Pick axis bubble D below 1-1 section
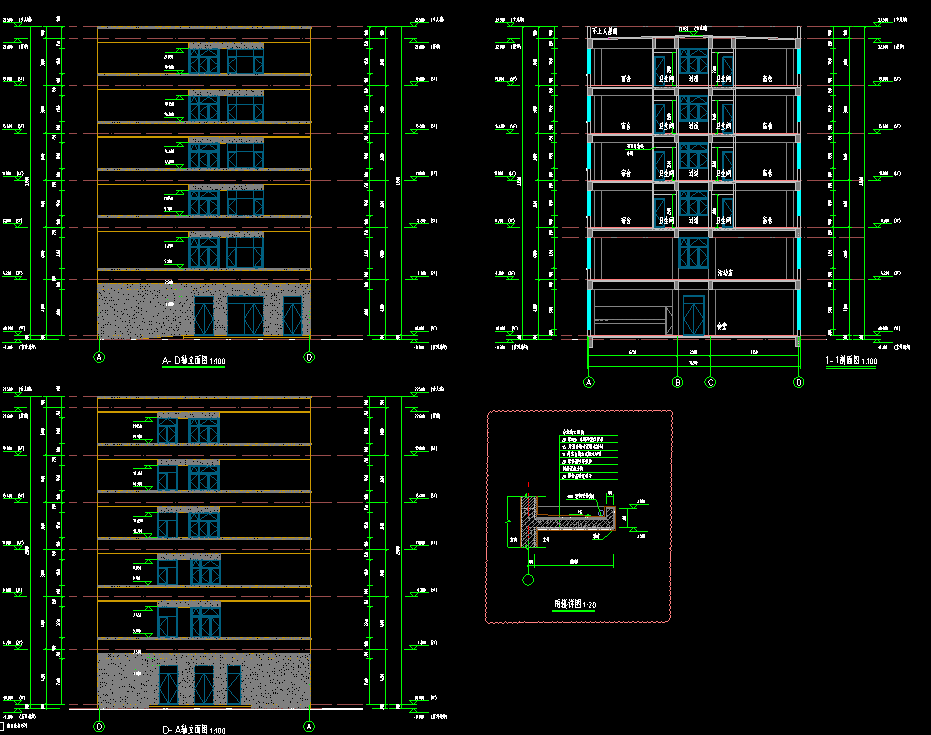 [798, 382]
